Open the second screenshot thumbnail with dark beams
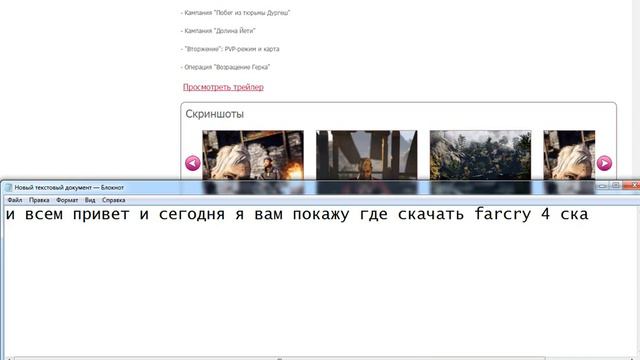Viewport: 640px width, 360px height. tap(367, 155)
